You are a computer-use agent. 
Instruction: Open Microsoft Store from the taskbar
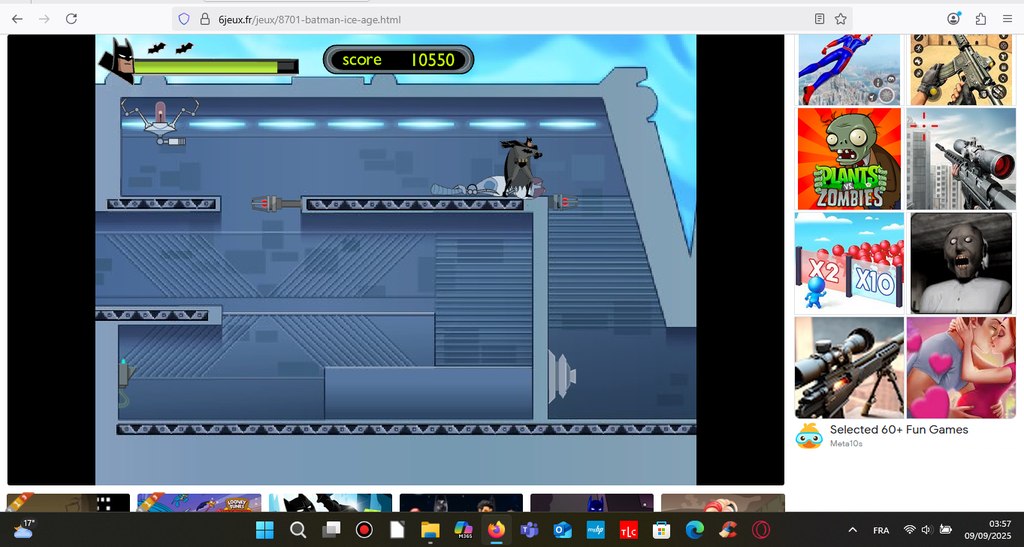[662, 529]
